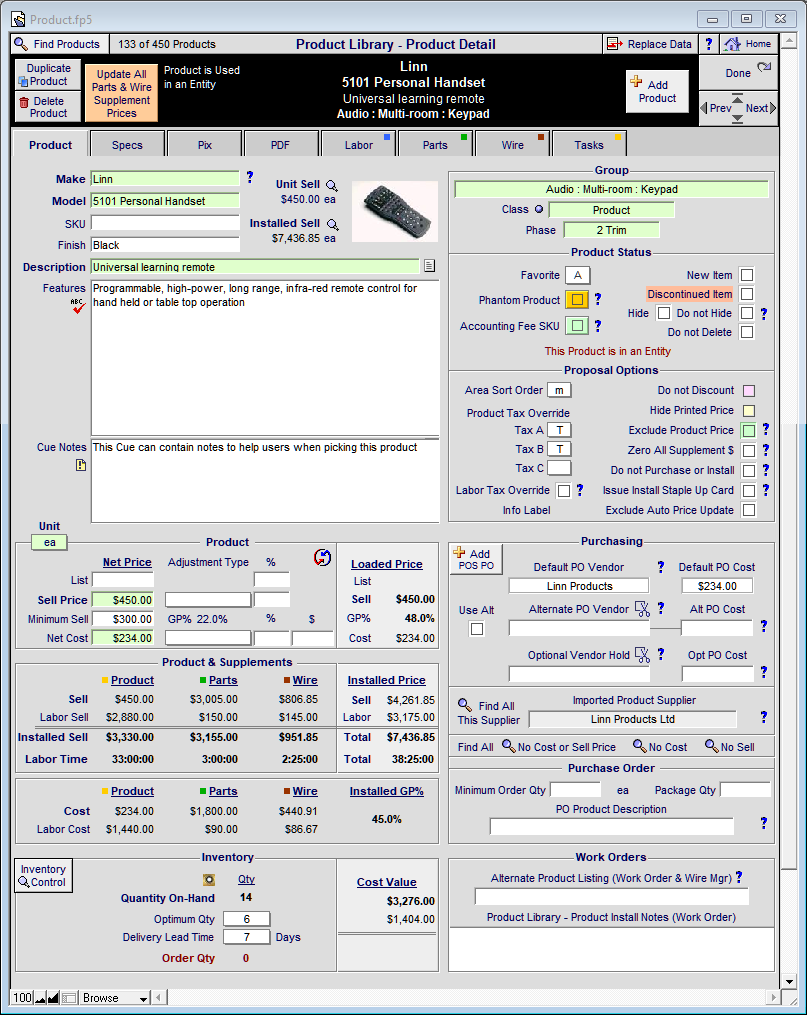Click the question mark beside Make
Viewport: 807px width, 1015px height.
coord(250,177)
